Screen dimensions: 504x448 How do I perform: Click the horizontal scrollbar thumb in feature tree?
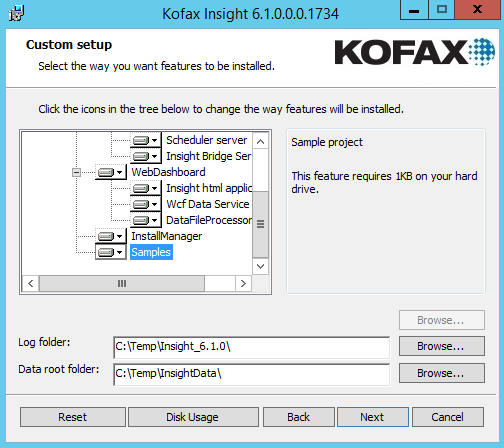(x=122, y=284)
